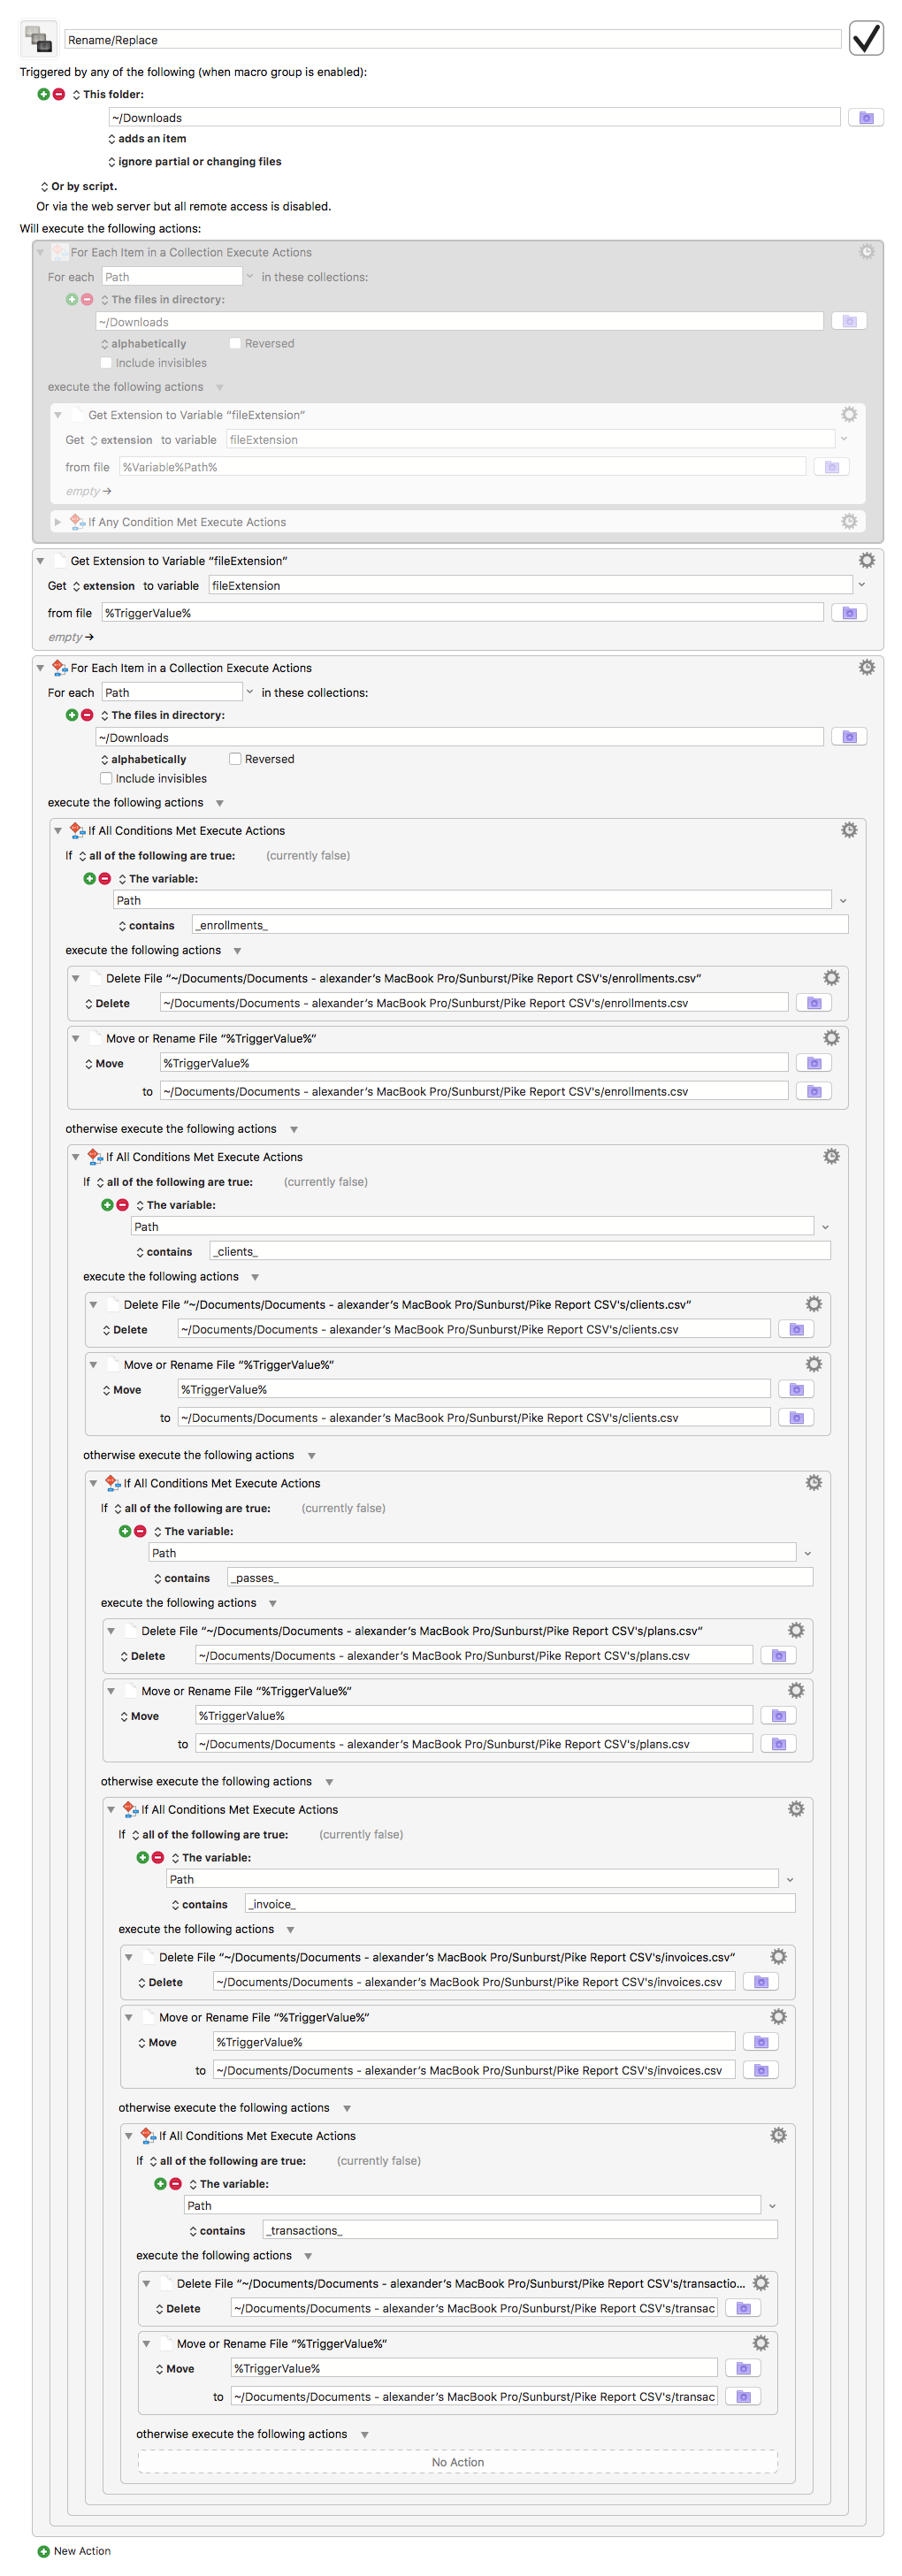Enable Reversed checkbox in active For Each
The width and height of the screenshot is (902, 2576).
235,759
